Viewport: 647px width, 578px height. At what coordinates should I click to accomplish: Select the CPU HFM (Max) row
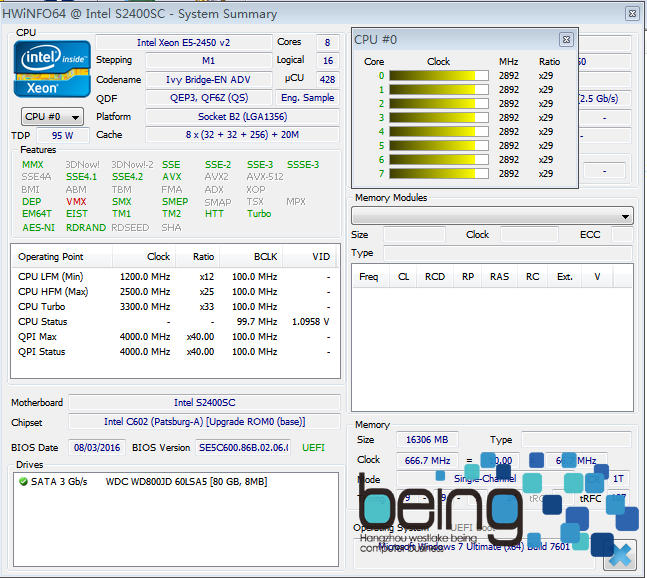click(x=175, y=292)
